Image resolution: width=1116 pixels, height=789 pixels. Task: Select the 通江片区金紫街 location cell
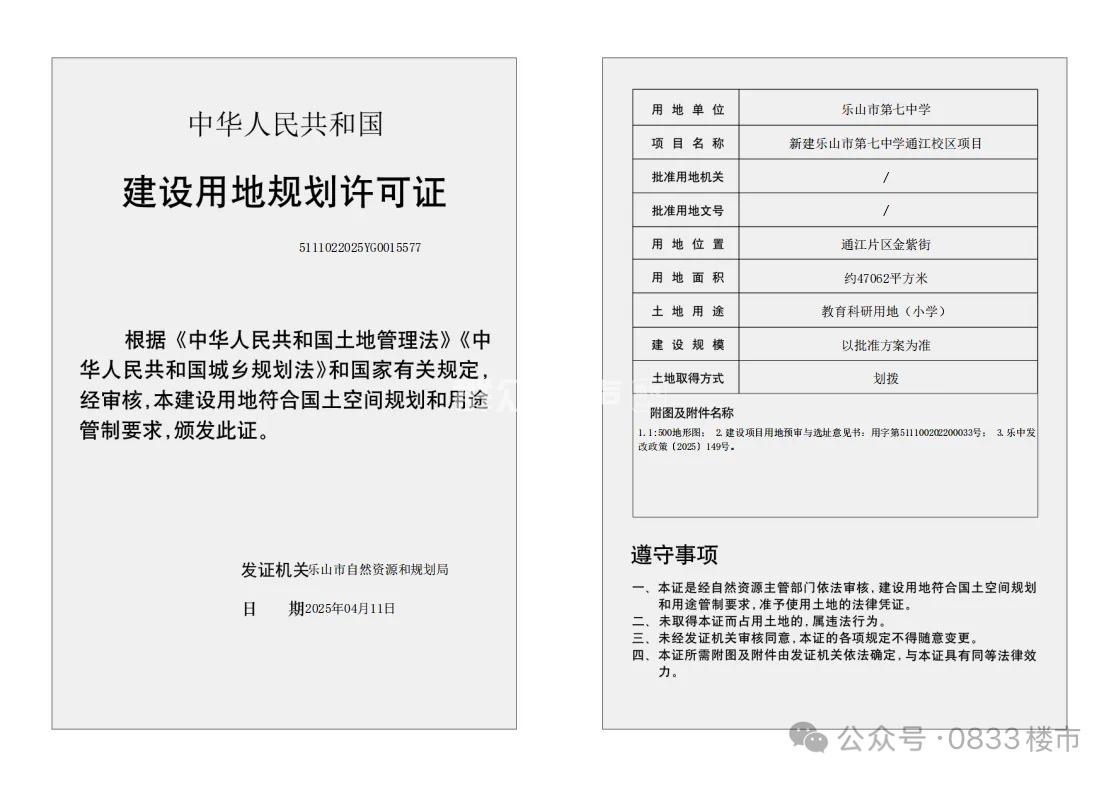(x=886, y=244)
